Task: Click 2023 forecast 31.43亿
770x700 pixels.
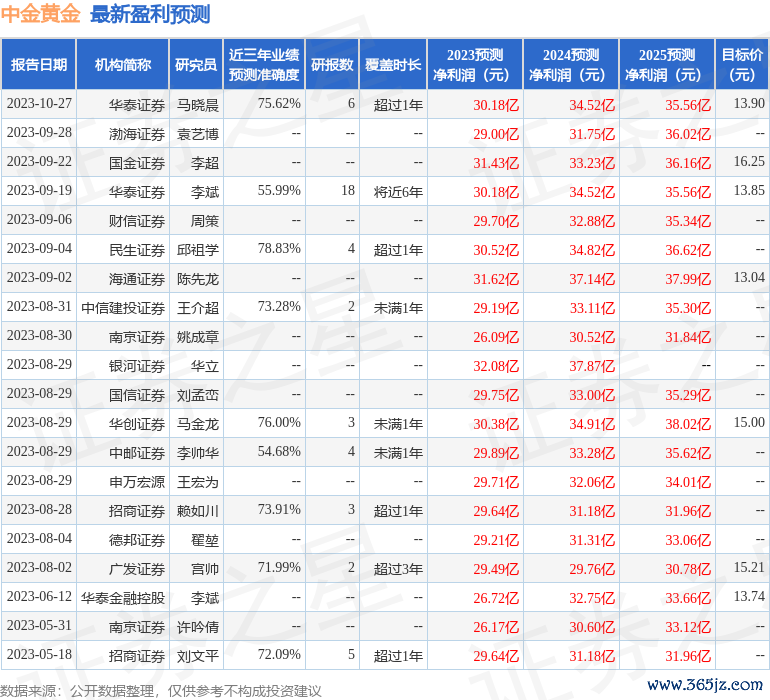Action: point(496,163)
